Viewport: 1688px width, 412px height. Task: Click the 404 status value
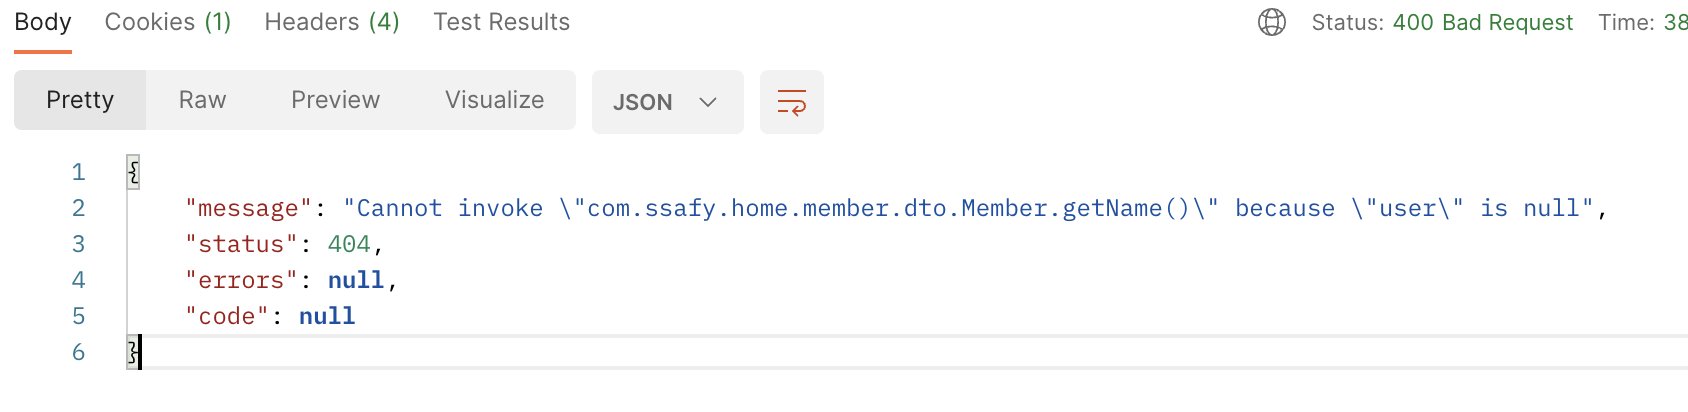pos(349,244)
